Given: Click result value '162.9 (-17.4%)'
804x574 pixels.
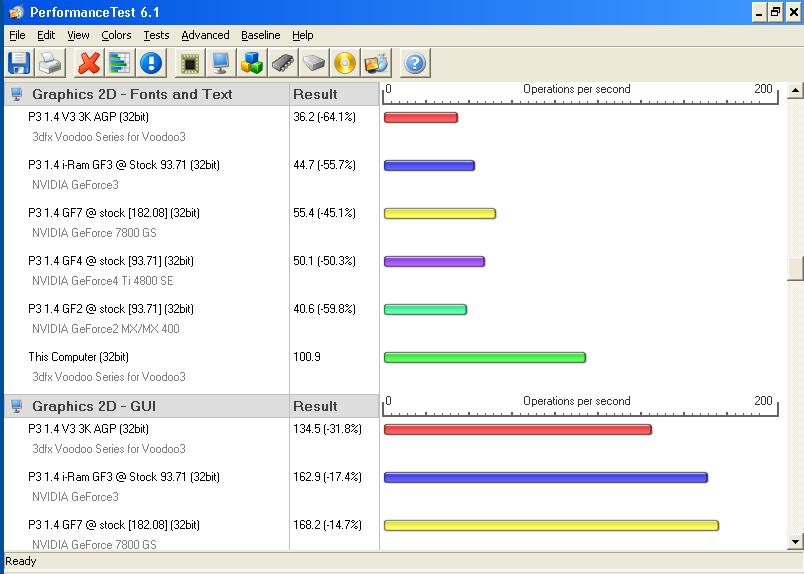Looking at the screenshot, I should coord(327,477).
